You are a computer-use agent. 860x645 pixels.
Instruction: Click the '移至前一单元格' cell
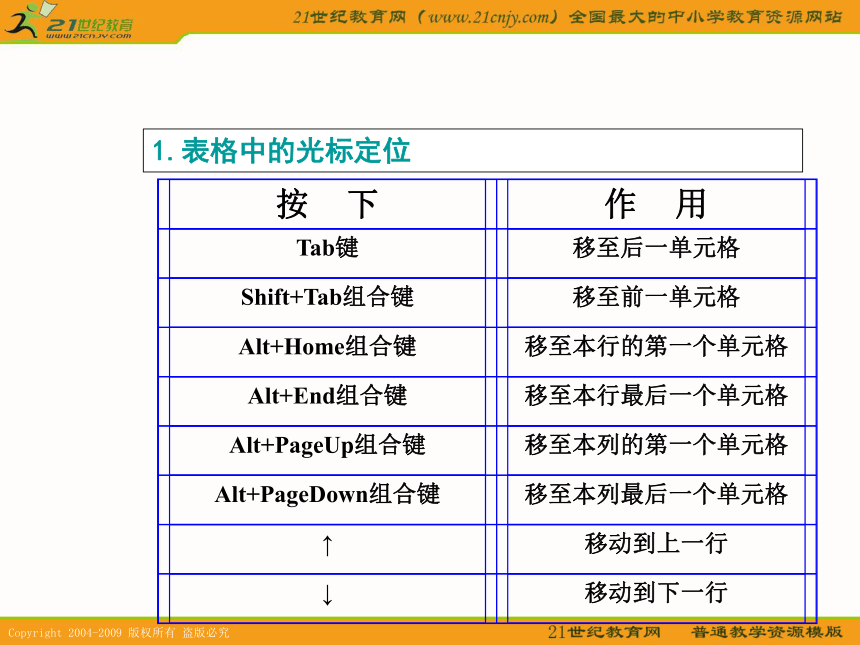(x=656, y=302)
